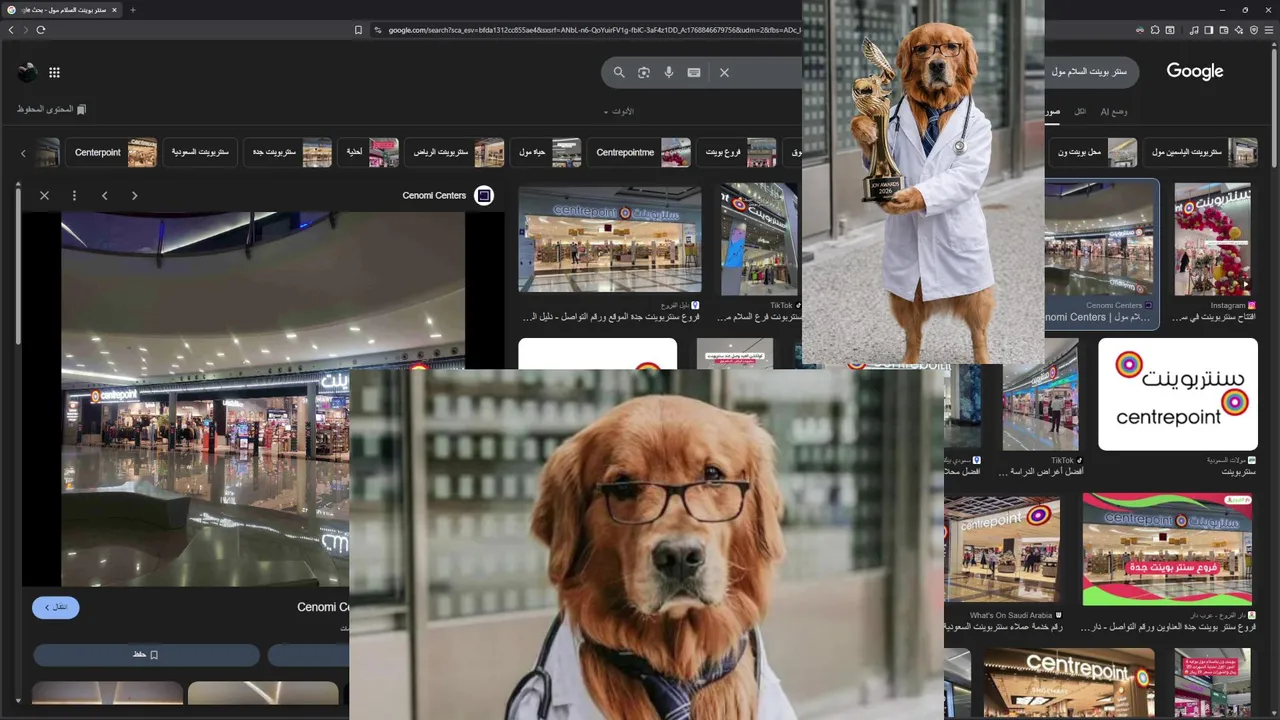Click the blue انتقل visit button
Image resolution: width=1280 pixels, height=720 pixels.
click(56, 607)
